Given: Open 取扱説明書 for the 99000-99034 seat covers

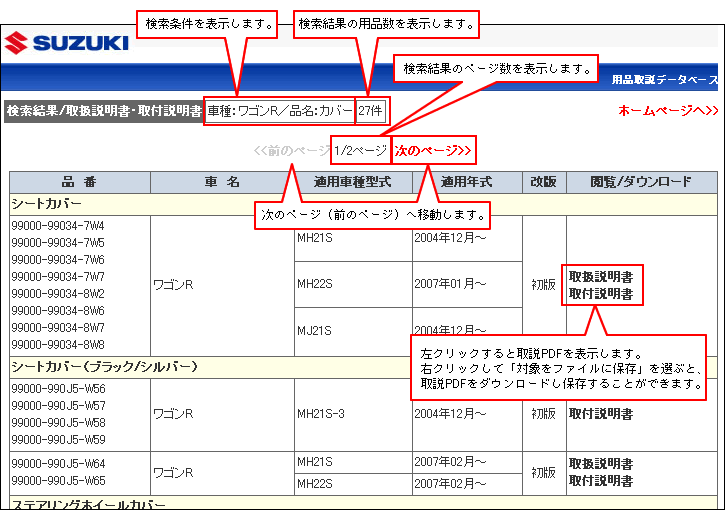Looking at the screenshot, I should point(600,276).
